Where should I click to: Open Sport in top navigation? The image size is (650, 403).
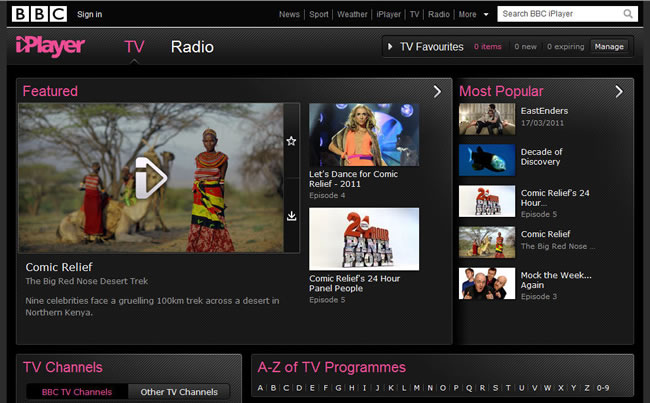pos(319,15)
